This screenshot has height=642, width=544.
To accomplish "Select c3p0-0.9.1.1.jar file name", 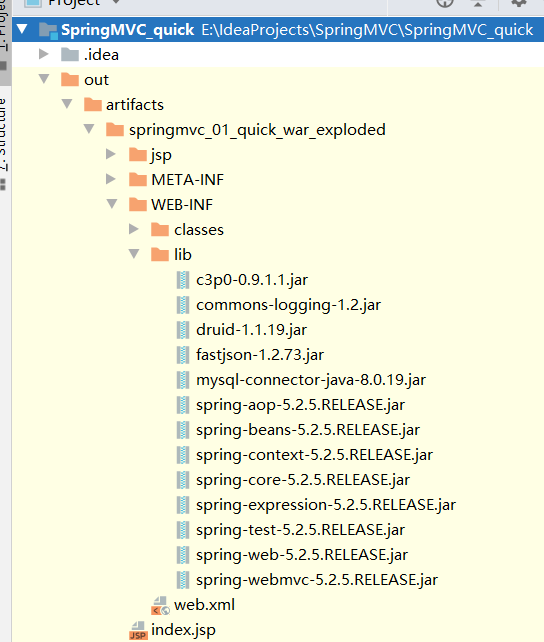I will tap(252, 280).
